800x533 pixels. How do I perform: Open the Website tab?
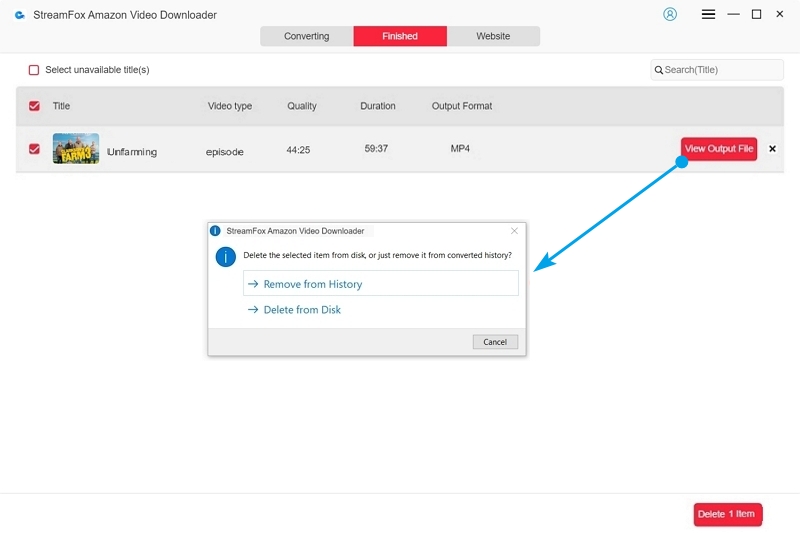pyautogui.click(x=493, y=36)
